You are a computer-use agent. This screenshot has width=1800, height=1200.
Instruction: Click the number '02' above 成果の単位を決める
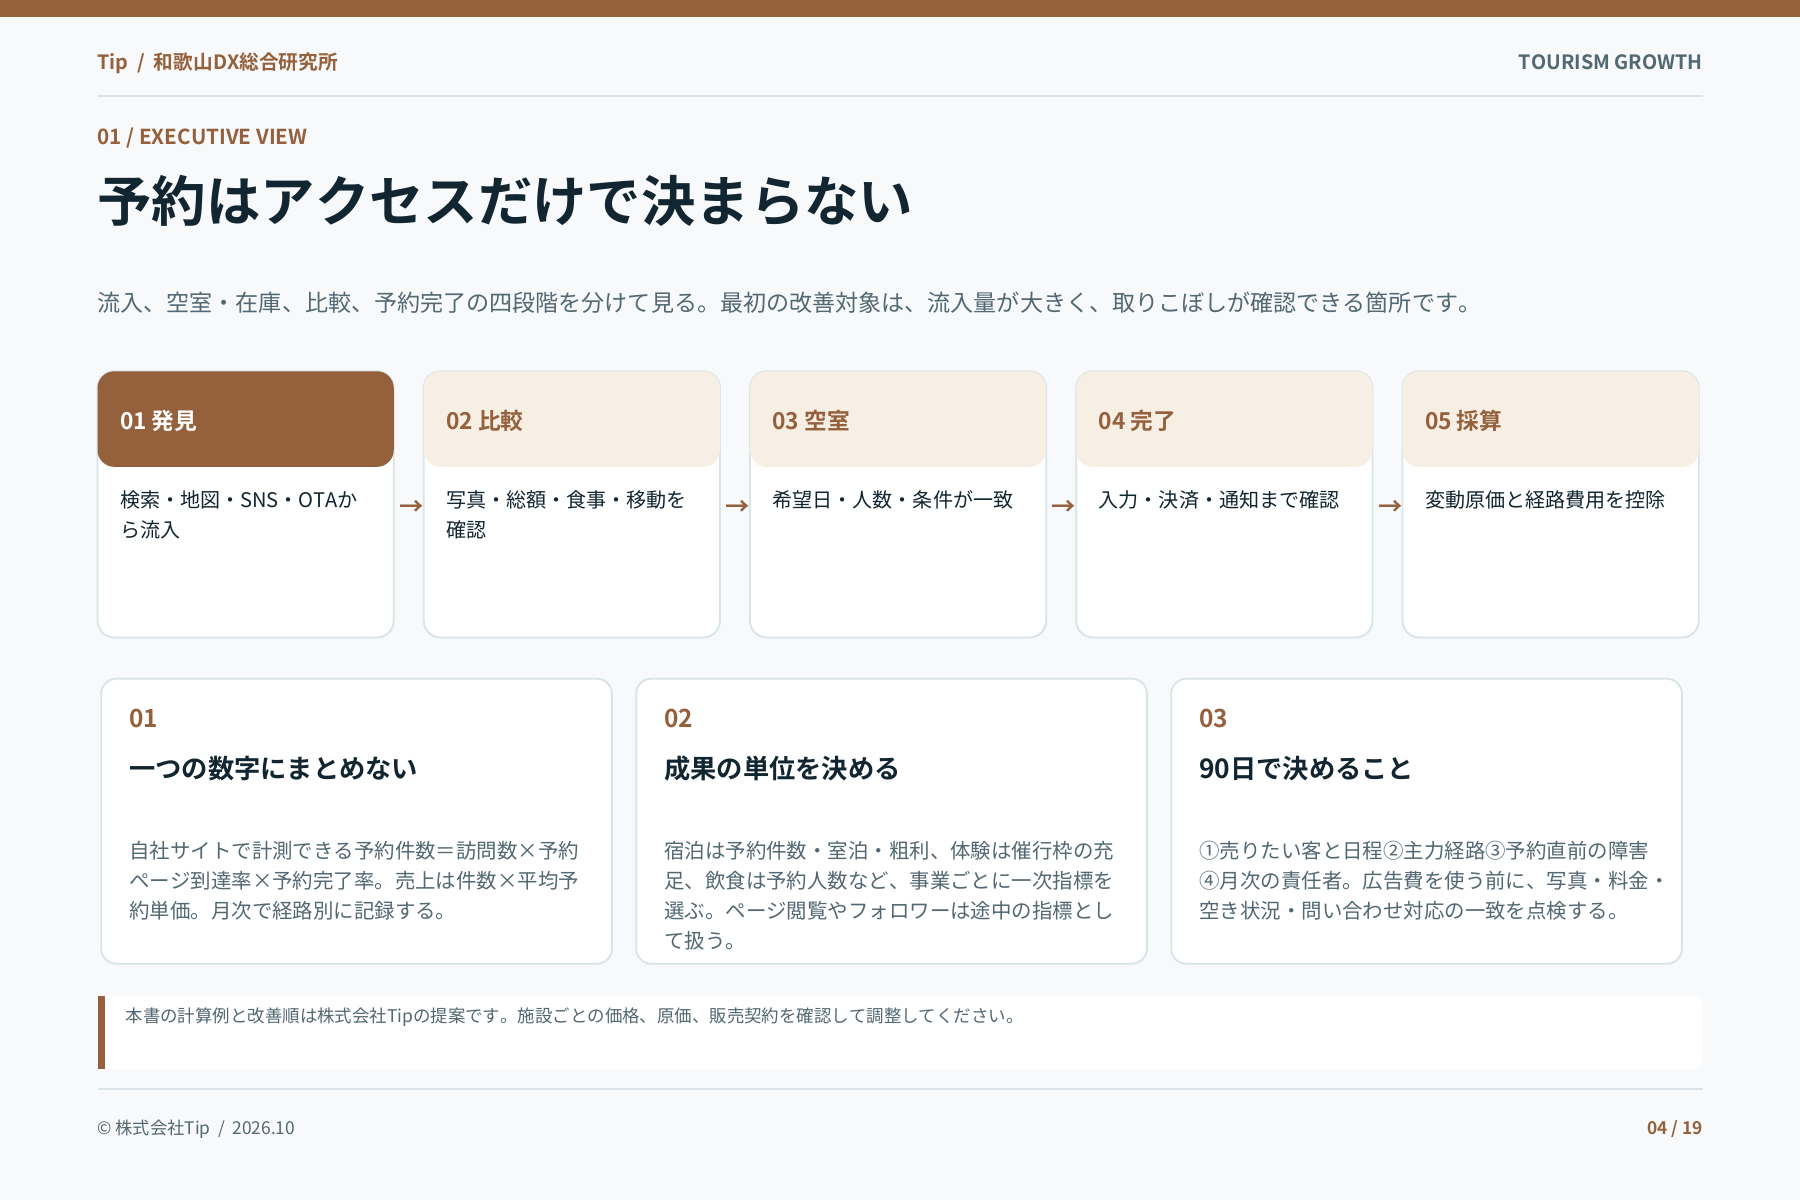678,718
